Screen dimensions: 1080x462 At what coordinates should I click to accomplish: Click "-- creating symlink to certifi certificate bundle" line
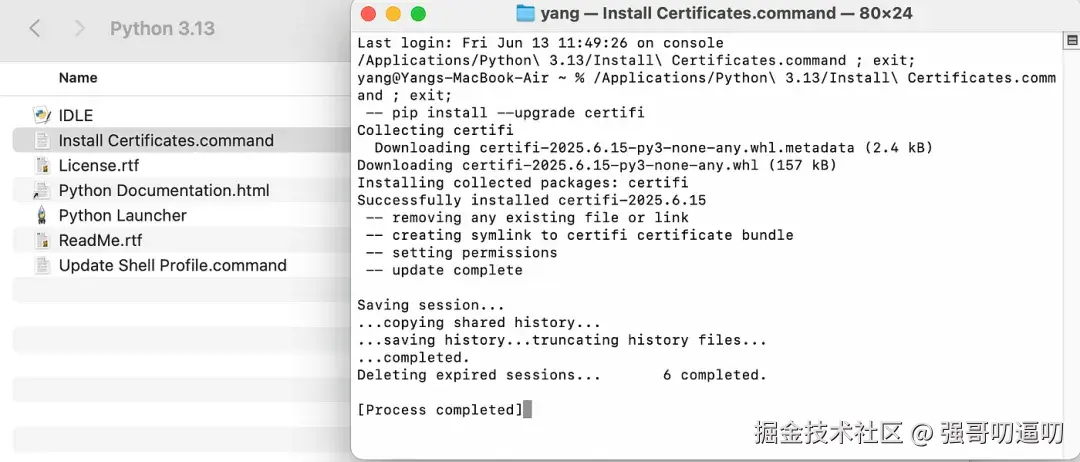point(579,235)
